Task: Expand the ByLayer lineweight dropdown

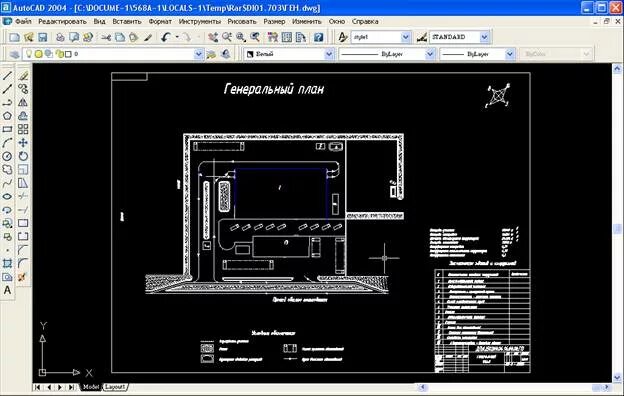Action: (510, 54)
